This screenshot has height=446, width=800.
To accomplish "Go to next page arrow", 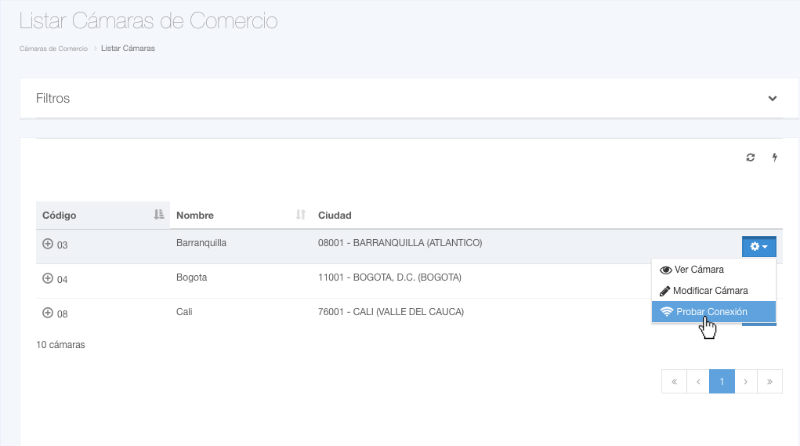I will pos(746,382).
